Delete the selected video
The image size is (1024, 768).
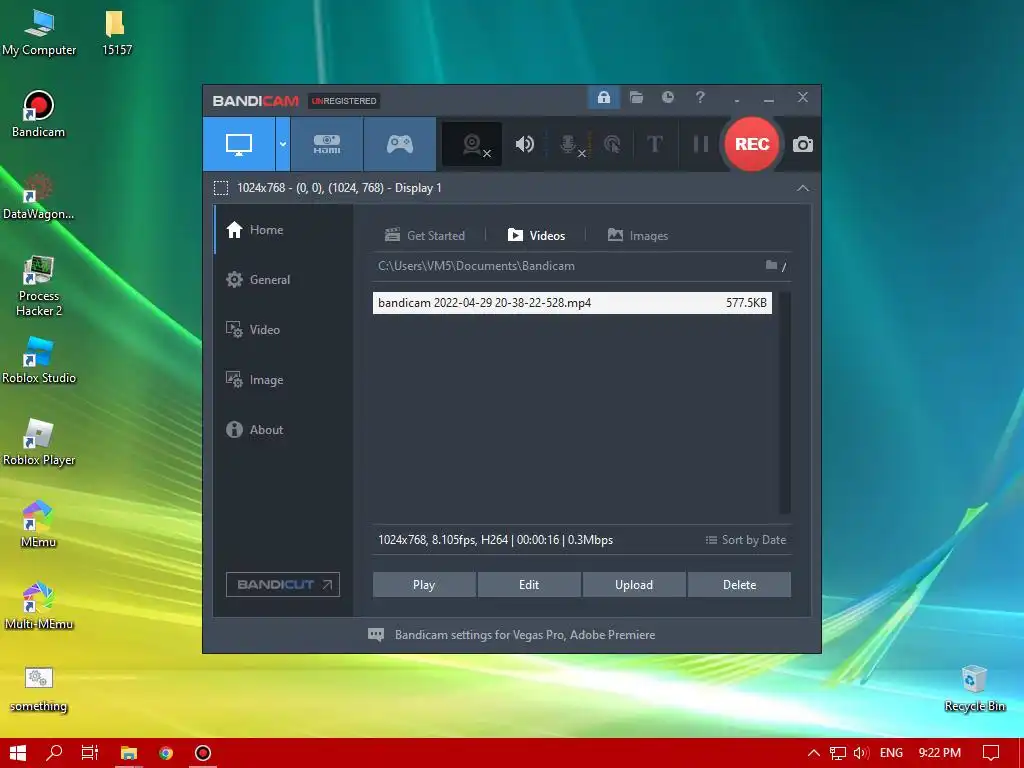tap(739, 584)
